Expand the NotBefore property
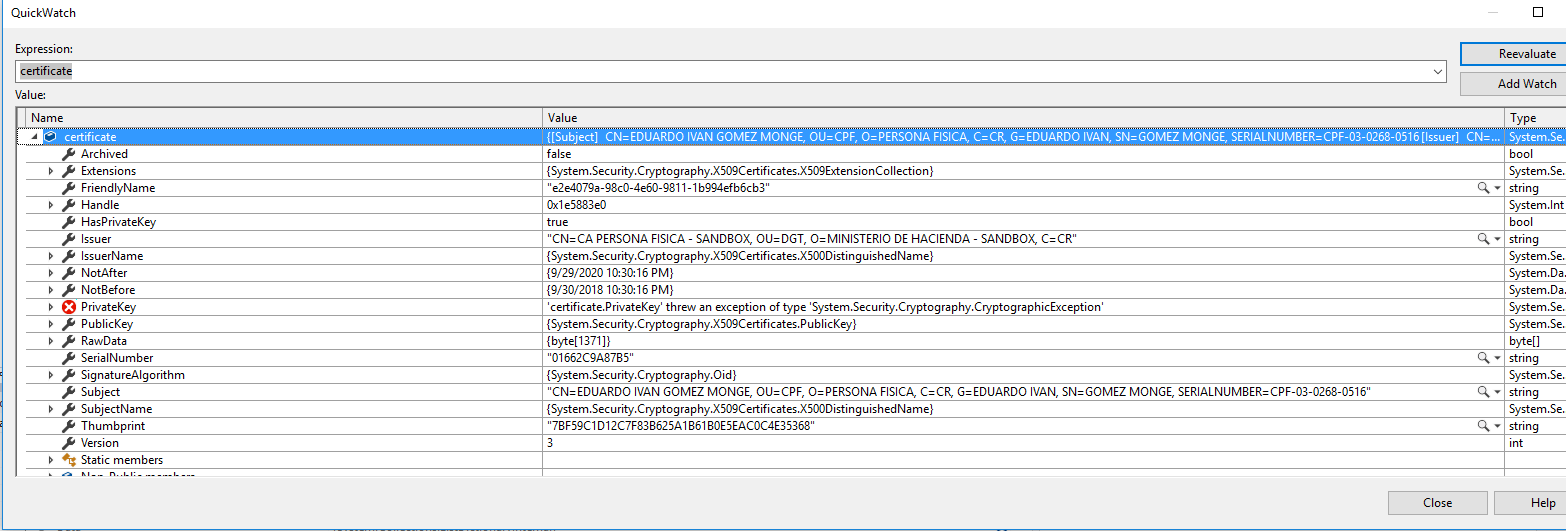The image size is (1566, 531). point(51,290)
